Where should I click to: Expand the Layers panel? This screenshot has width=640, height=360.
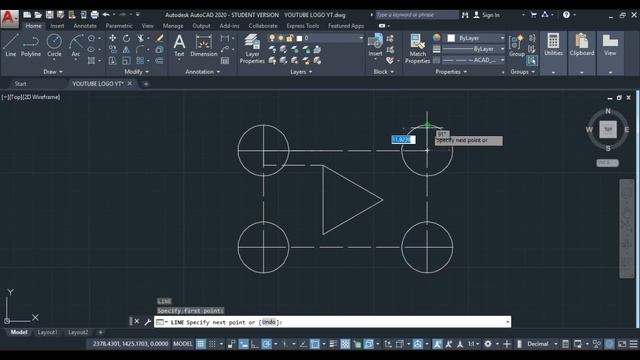click(301, 72)
